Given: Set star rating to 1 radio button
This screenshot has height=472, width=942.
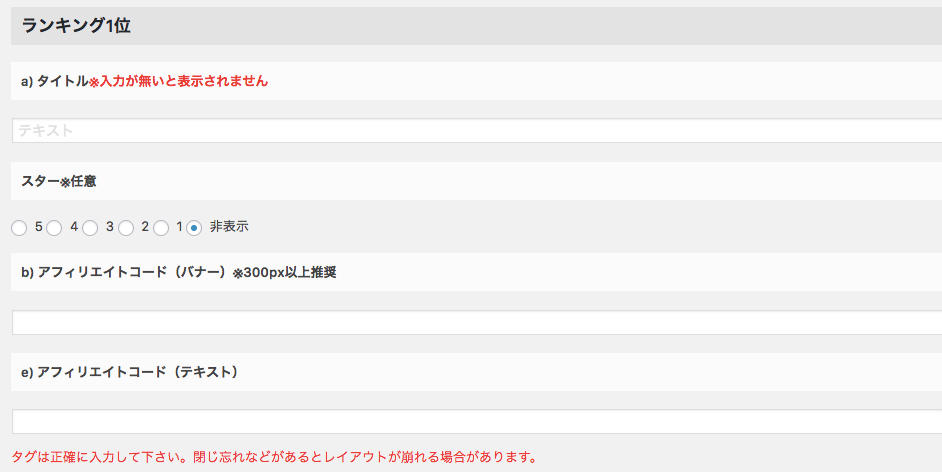Looking at the screenshot, I should point(161,228).
